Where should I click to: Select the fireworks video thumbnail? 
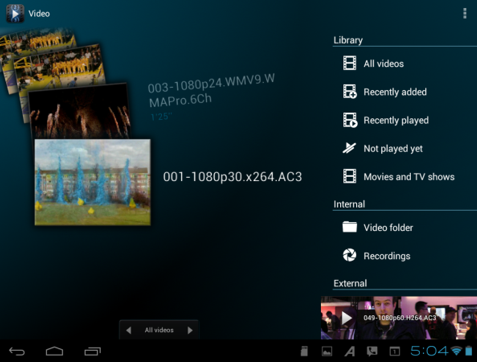pos(79,112)
